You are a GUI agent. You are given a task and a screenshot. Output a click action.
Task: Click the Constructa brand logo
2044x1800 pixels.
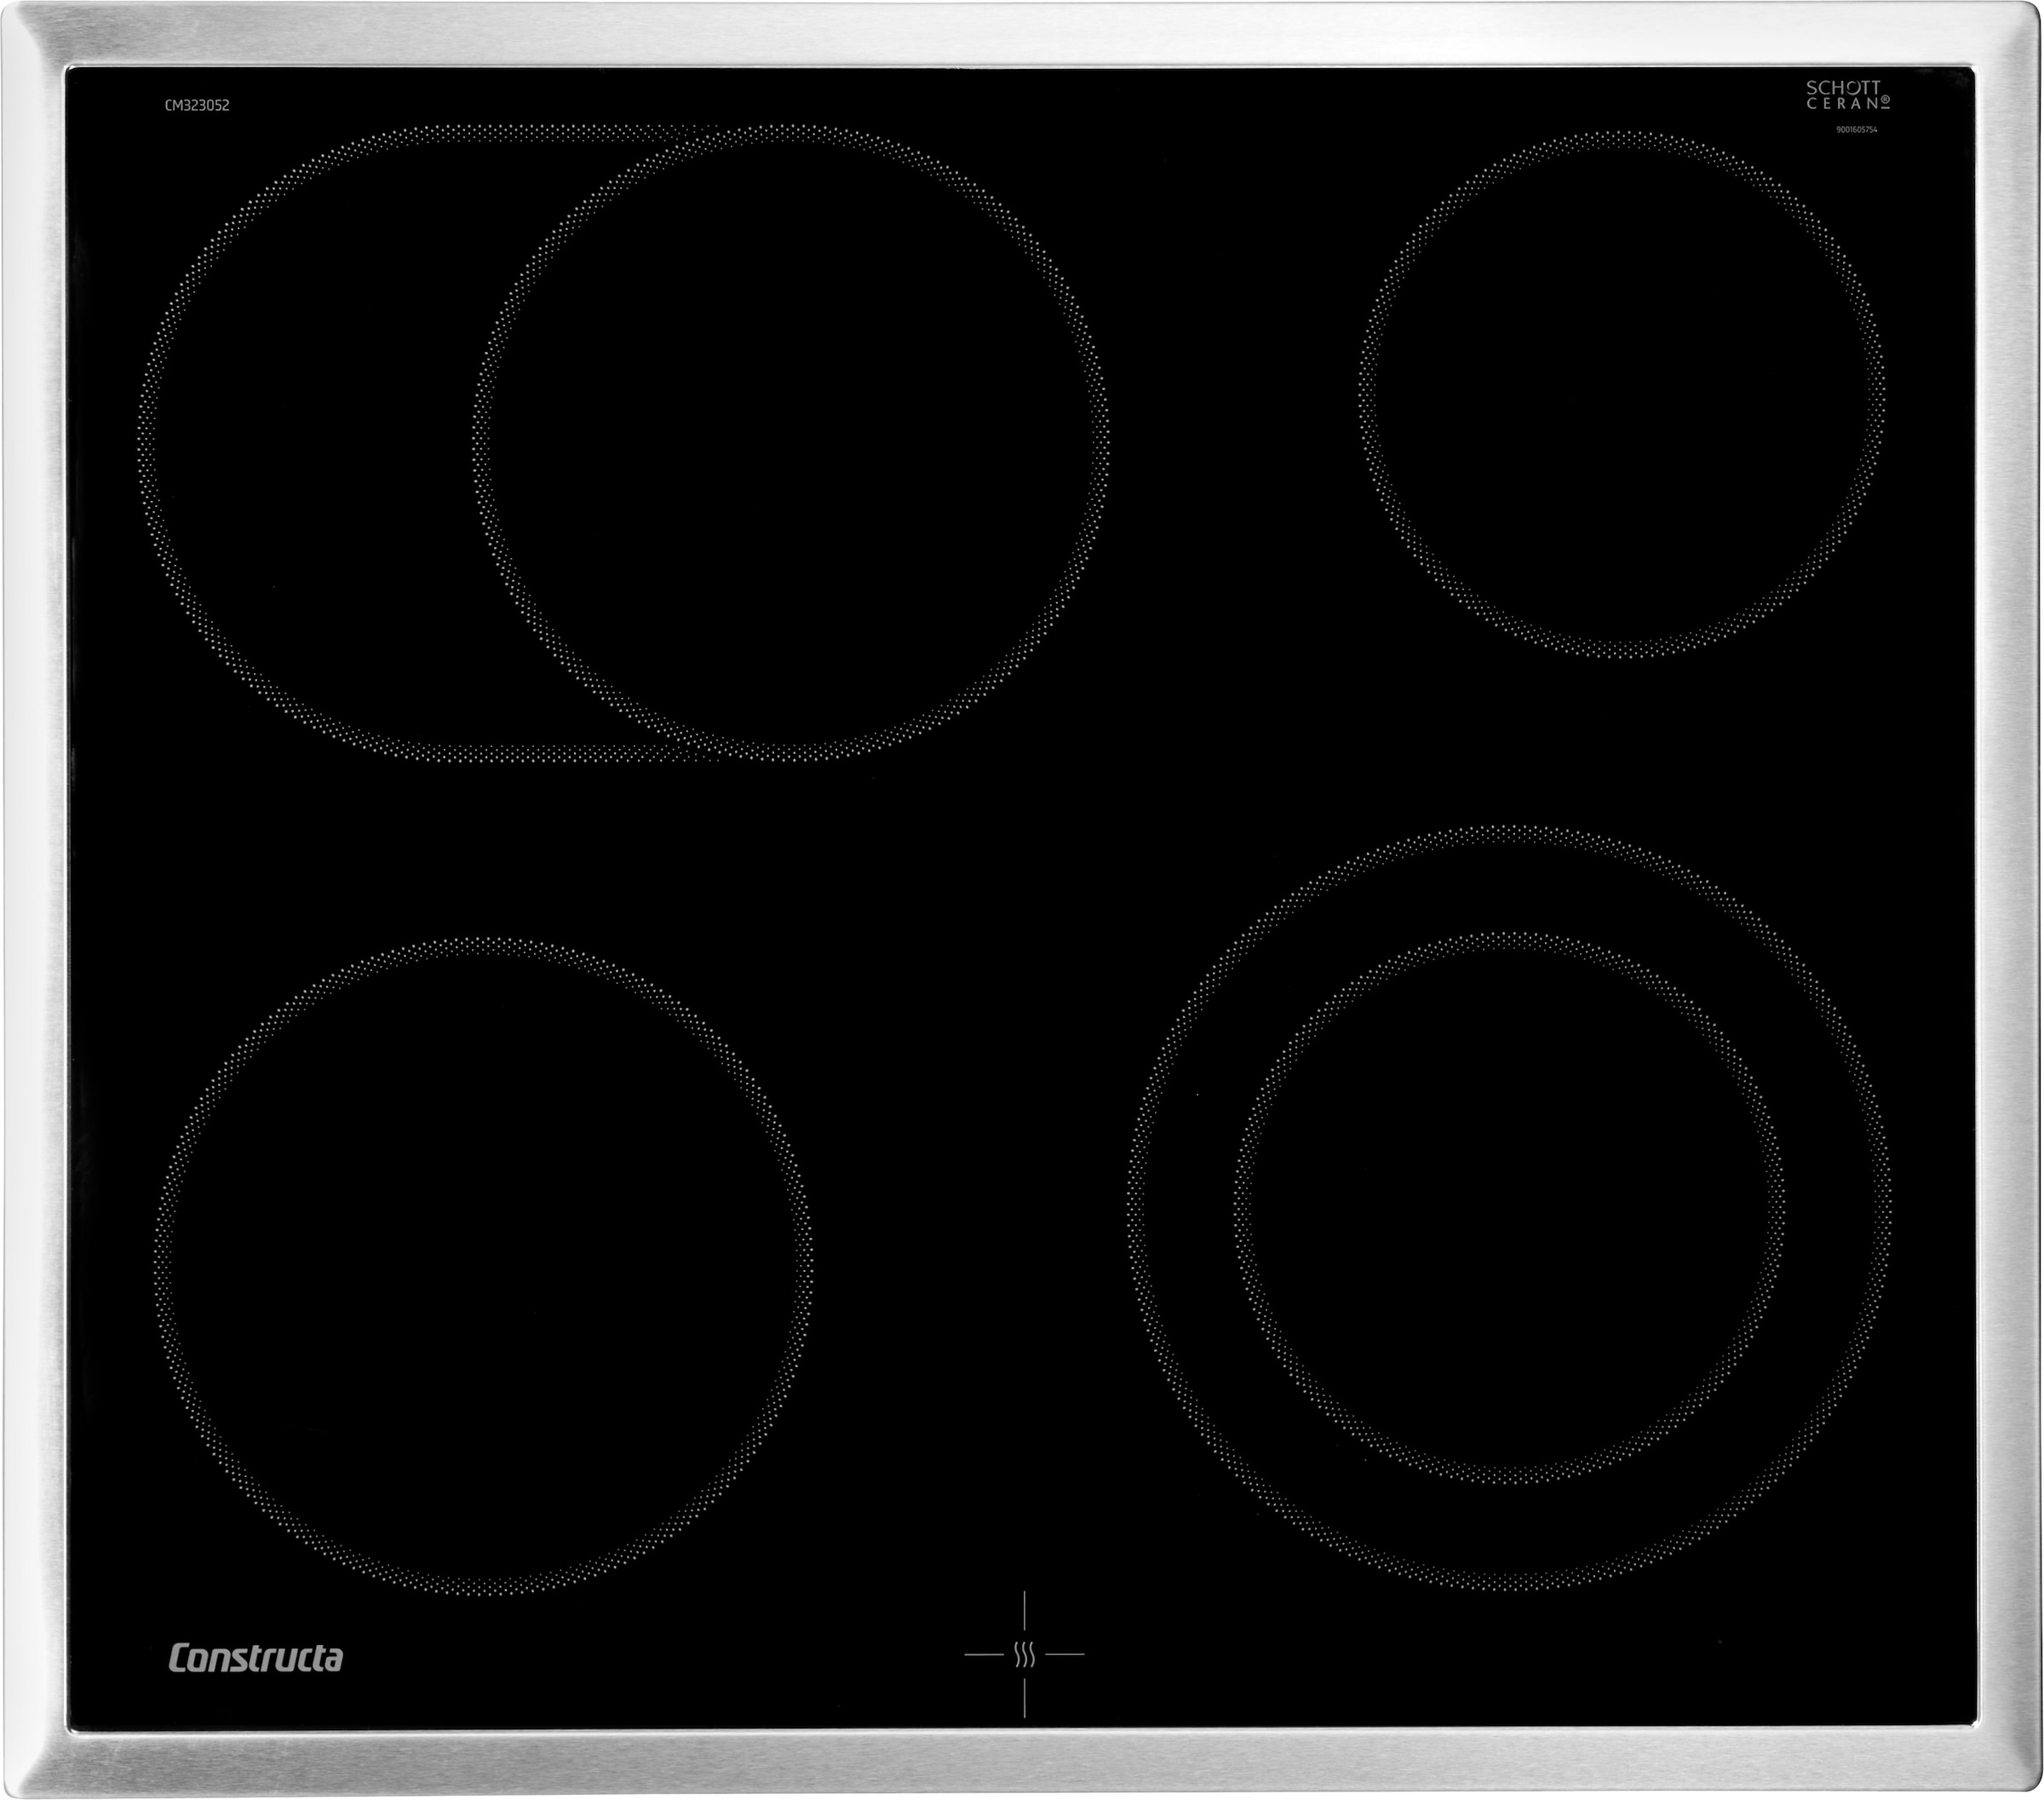(x=256, y=1658)
